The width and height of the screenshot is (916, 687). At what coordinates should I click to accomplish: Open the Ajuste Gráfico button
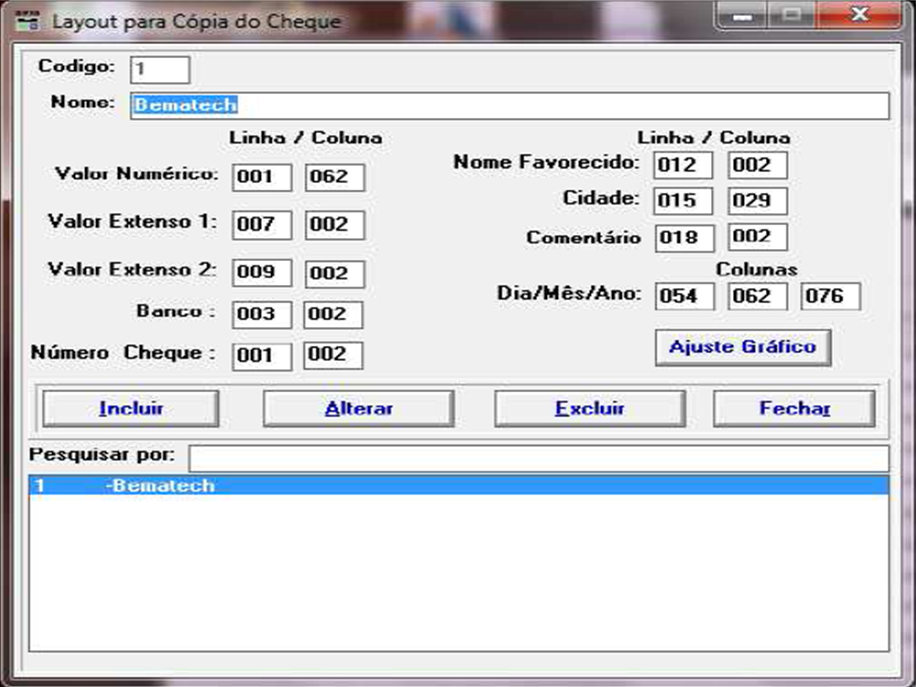(x=743, y=348)
